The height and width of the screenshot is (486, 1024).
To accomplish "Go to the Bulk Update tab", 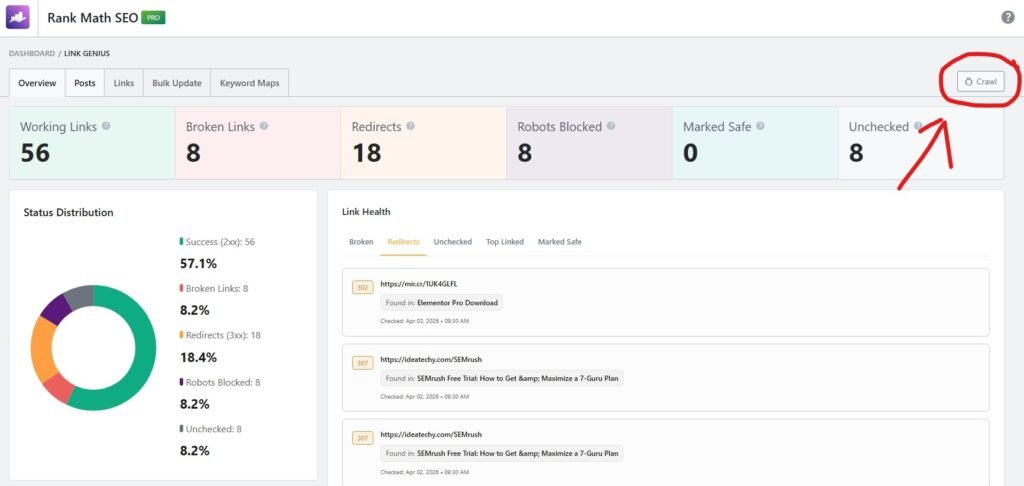I will [176, 83].
